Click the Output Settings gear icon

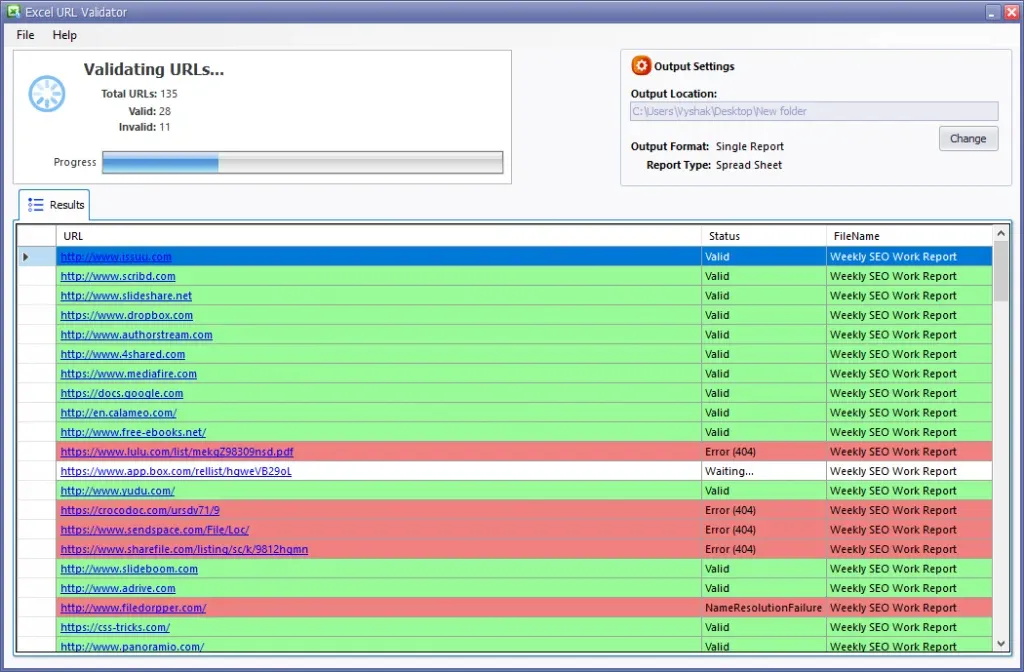640,66
